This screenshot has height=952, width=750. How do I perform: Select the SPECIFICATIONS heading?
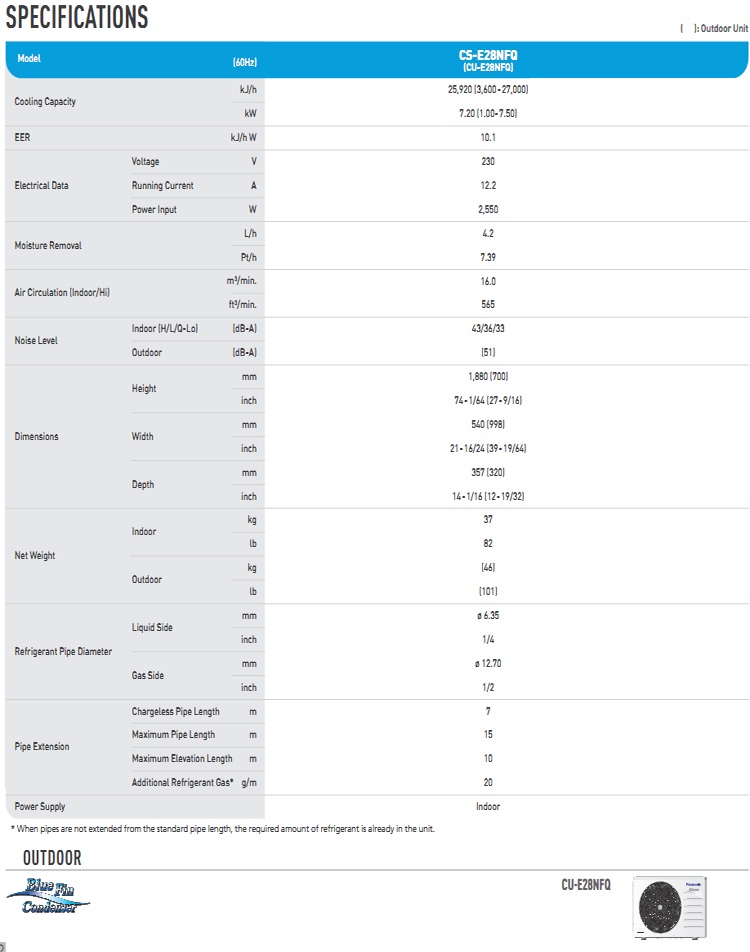click(x=77, y=17)
